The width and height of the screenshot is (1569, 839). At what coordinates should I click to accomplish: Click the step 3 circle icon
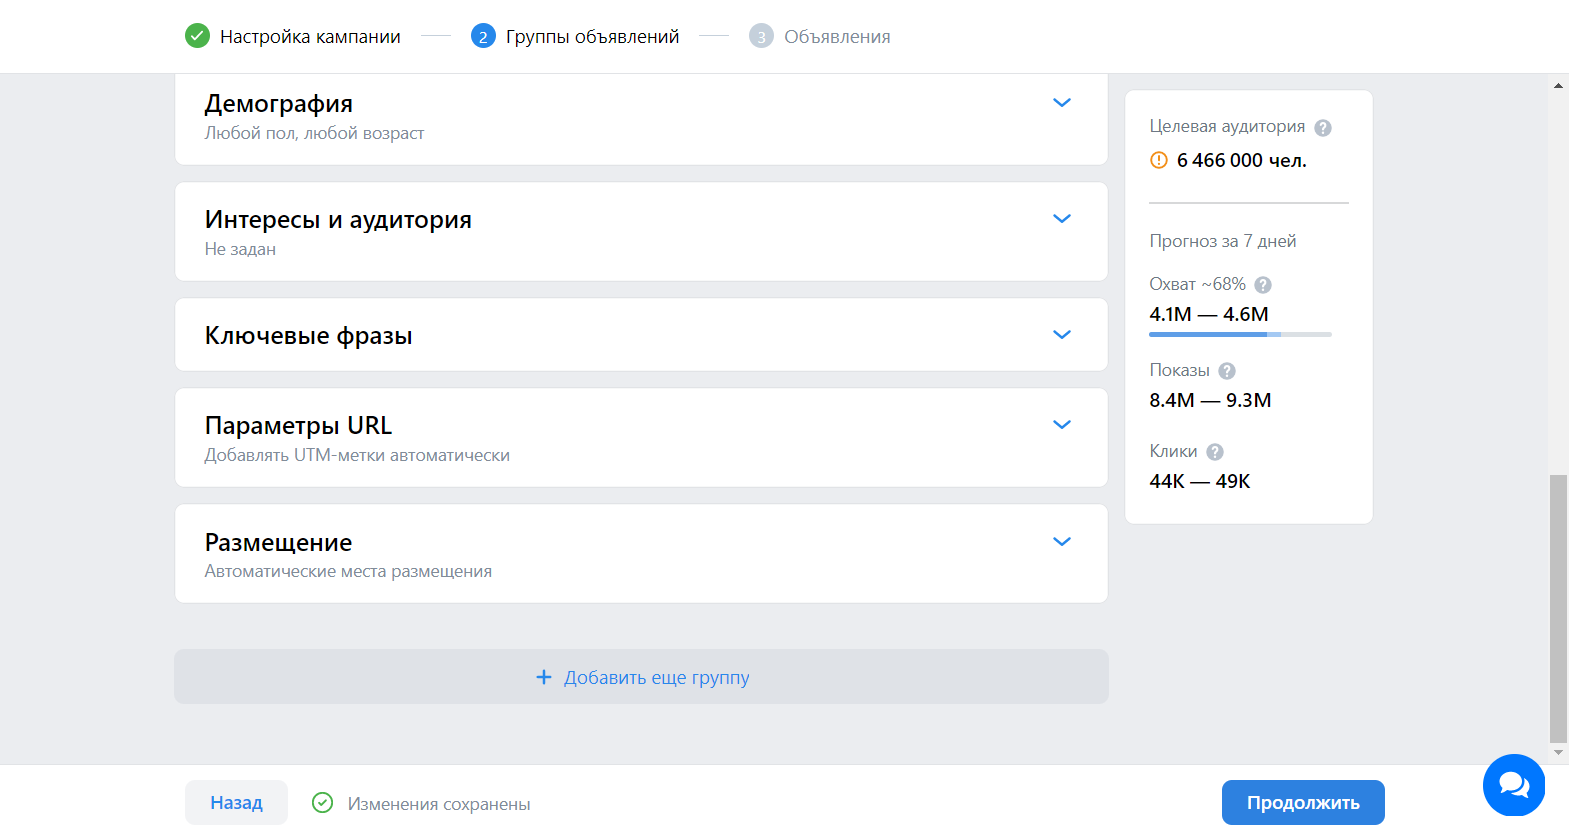(x=761, y=37)
